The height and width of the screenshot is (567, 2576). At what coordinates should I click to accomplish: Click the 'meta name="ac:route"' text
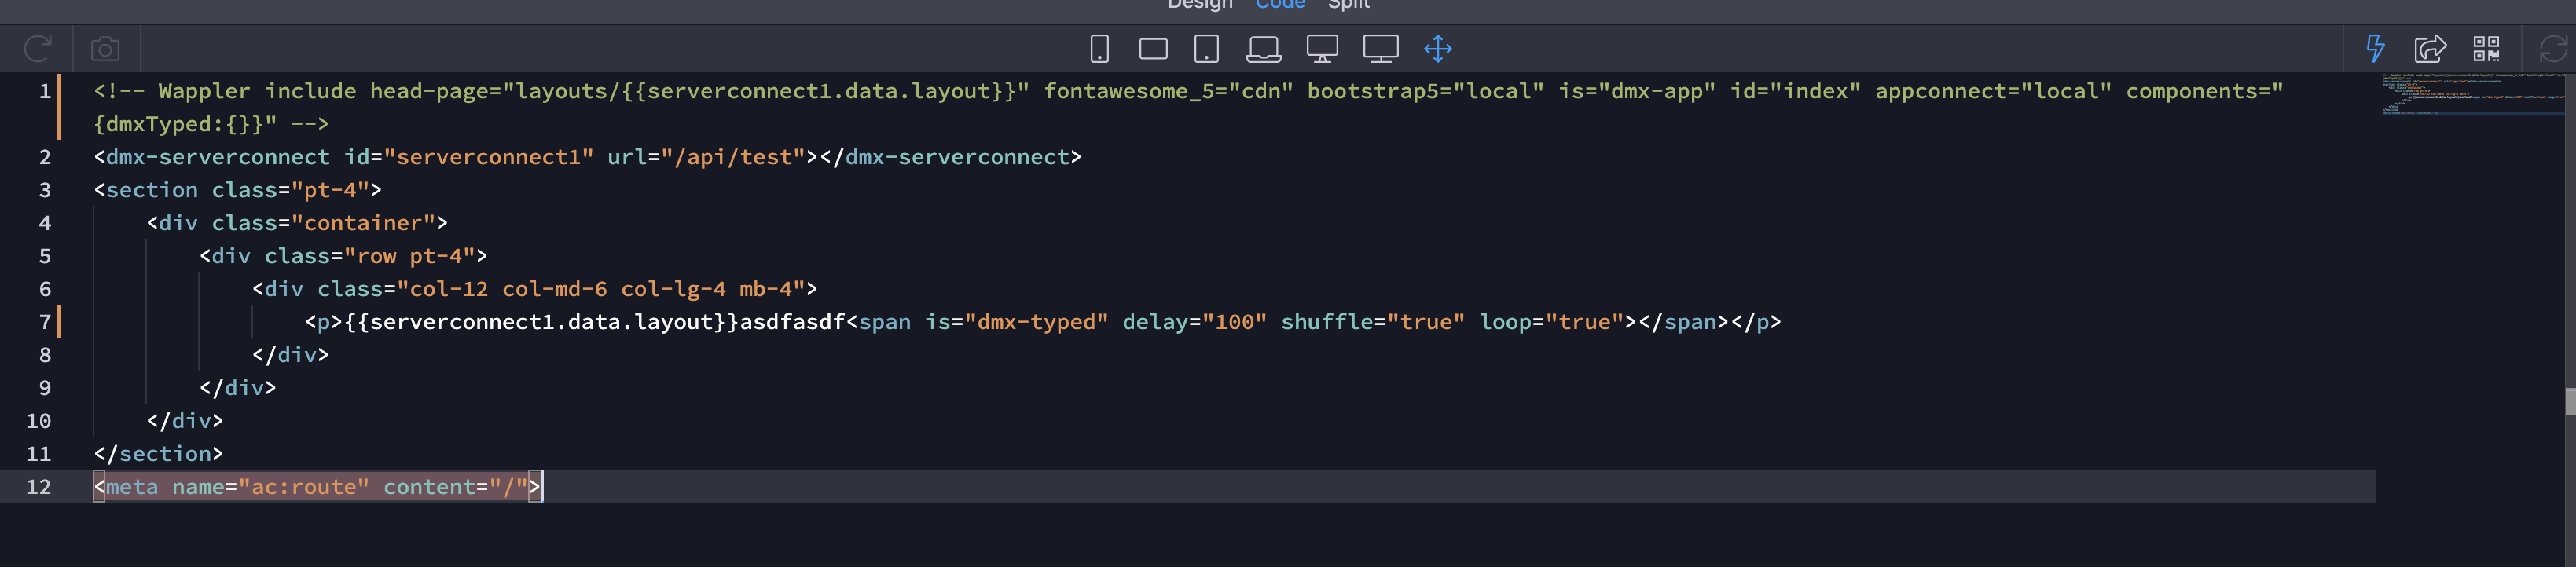238,487
